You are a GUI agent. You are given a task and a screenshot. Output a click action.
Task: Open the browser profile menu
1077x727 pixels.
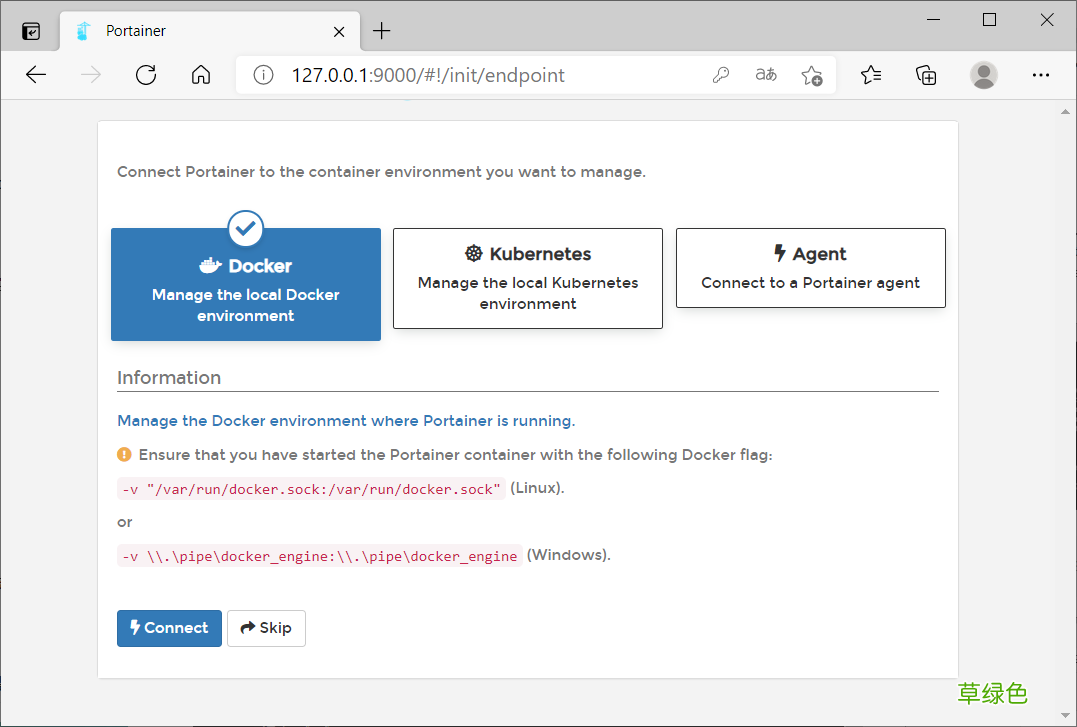point(983,74)
